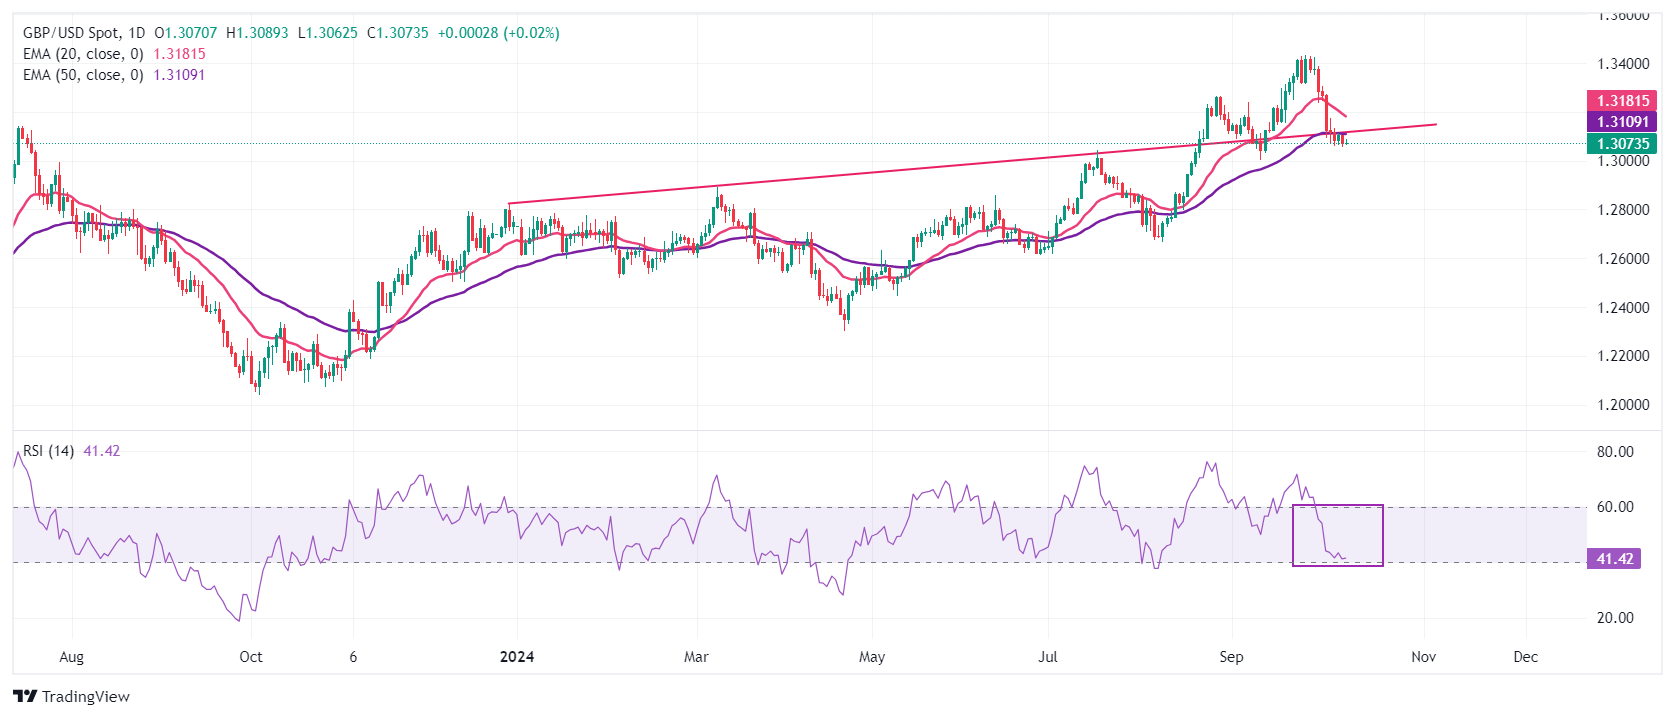Click the Nov label on time axis
Screen dimensions: 1675x718
(x=1423, y=657)
